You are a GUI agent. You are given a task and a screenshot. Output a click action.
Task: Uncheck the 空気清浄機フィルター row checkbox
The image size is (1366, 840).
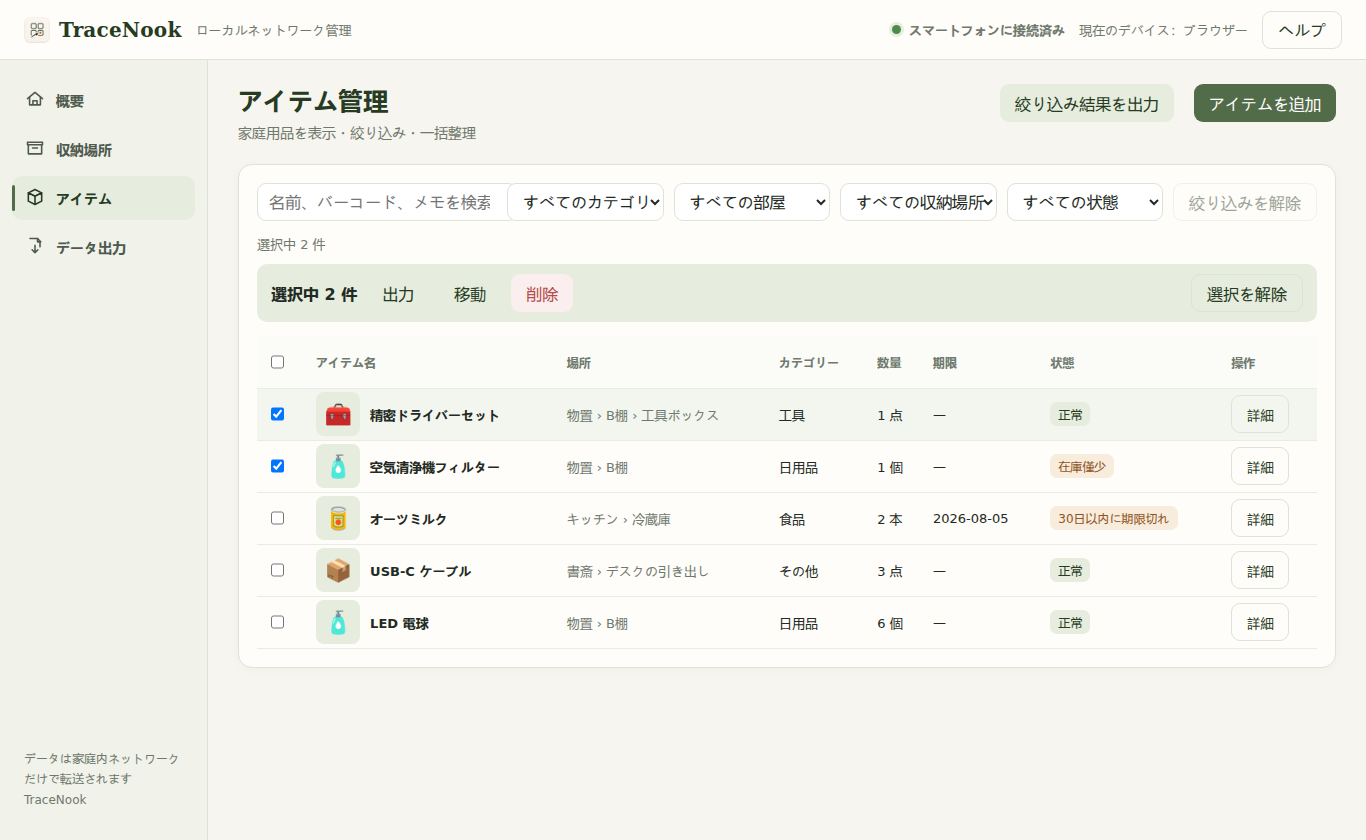click(x=277, y=466)
